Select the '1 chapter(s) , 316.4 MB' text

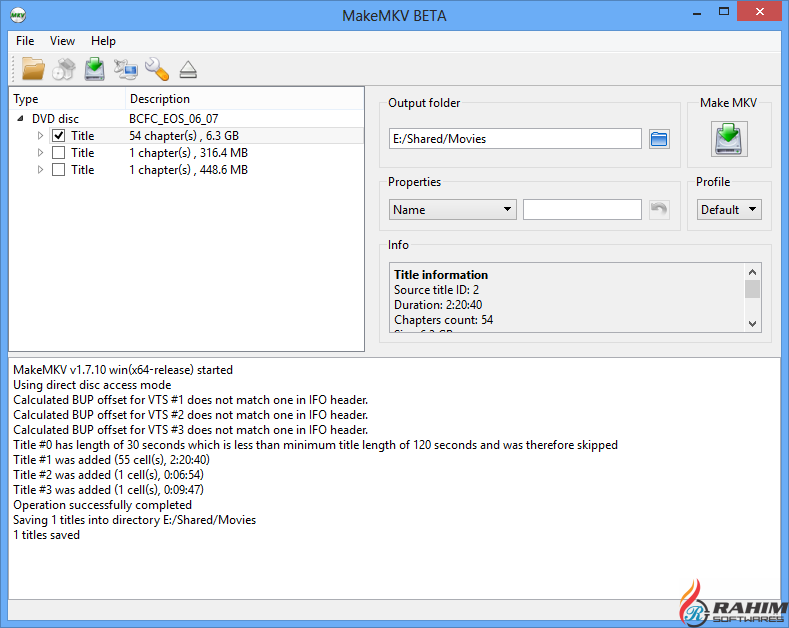click(x=188, y=153)
